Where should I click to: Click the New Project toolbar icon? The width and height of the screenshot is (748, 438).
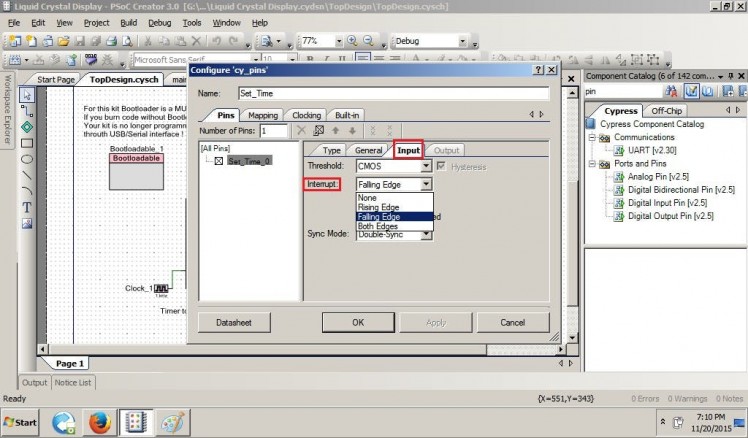[x=15, y=41]
